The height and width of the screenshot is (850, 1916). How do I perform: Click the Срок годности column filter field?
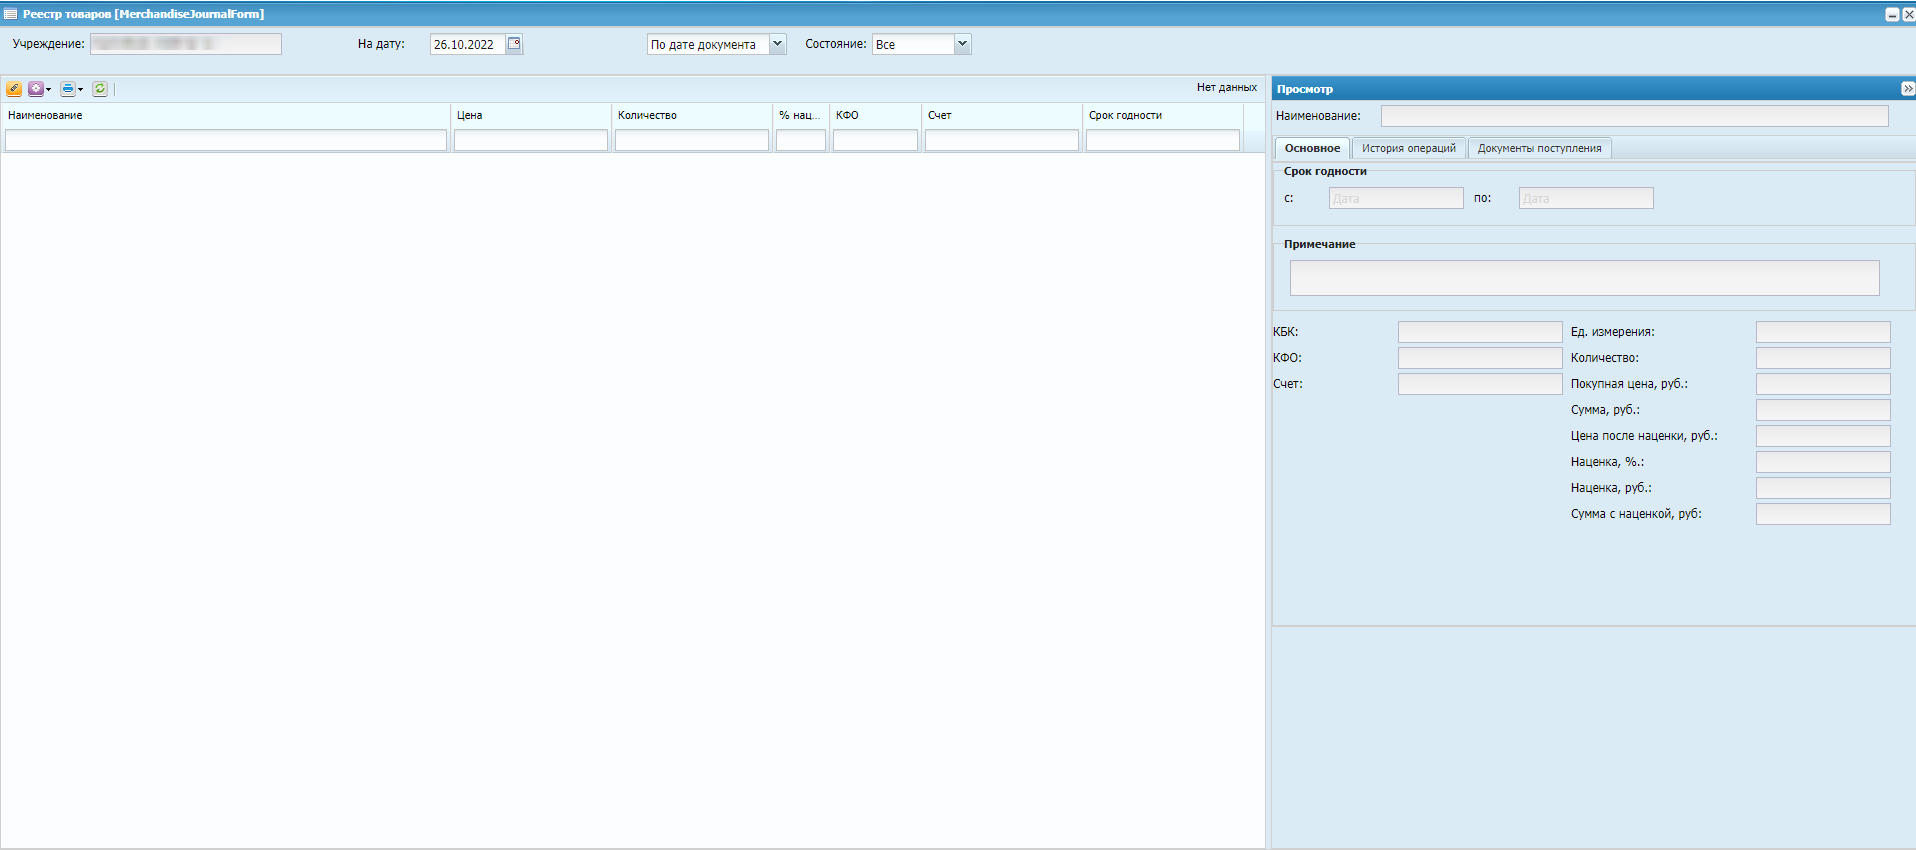1163,140
